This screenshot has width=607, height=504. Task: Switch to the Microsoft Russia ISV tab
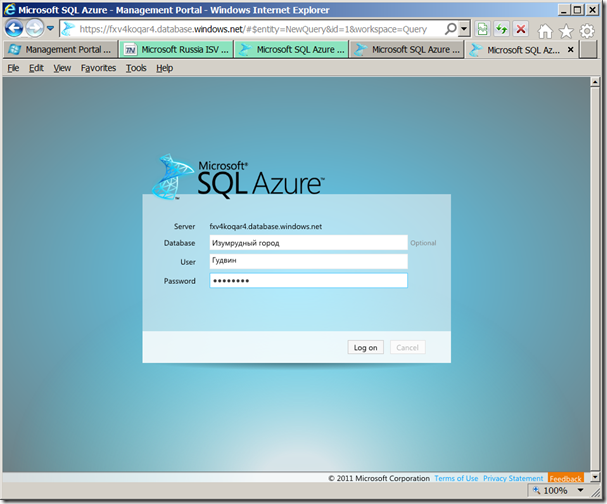(x=176, y=50)
